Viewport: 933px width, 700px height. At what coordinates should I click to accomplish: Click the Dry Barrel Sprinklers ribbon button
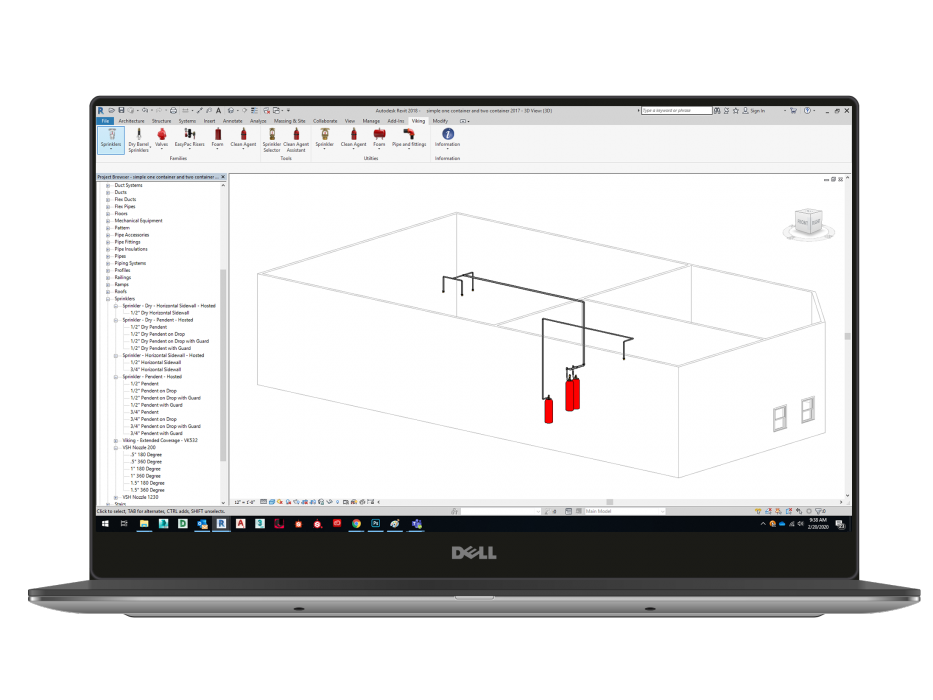click(139, 140)
